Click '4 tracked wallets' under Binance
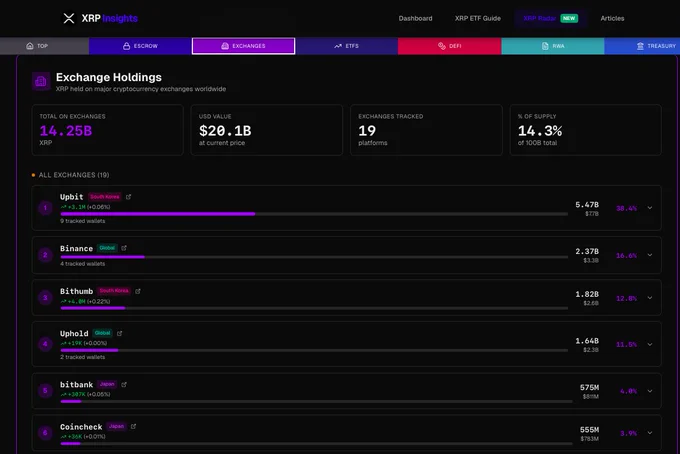 82,264
